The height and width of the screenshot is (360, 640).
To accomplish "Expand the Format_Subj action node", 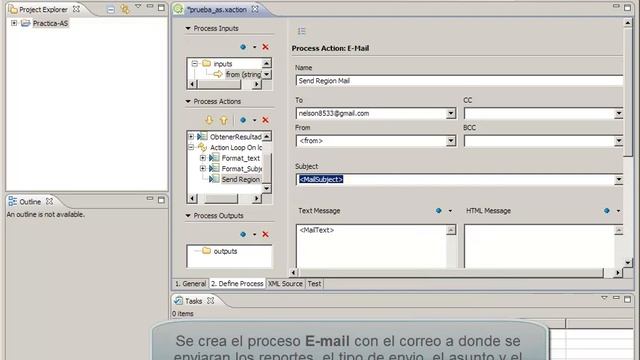I will [x=203, y=168].
